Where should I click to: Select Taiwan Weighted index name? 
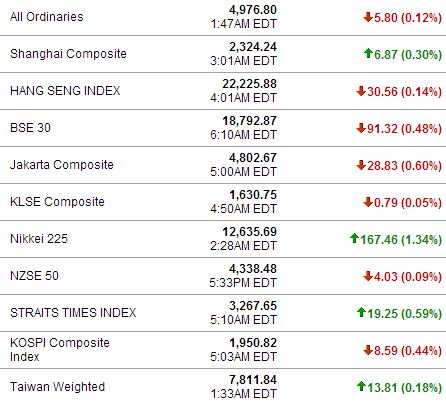pos(57,387)
